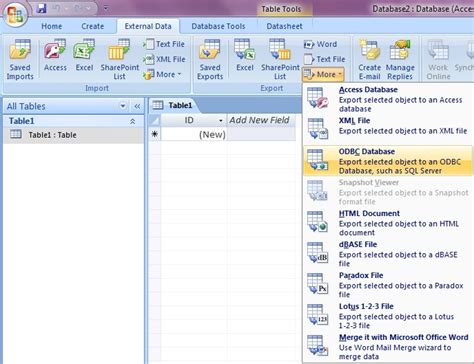Choose Lotus 1-2-3 File export option

pos(388,316)
